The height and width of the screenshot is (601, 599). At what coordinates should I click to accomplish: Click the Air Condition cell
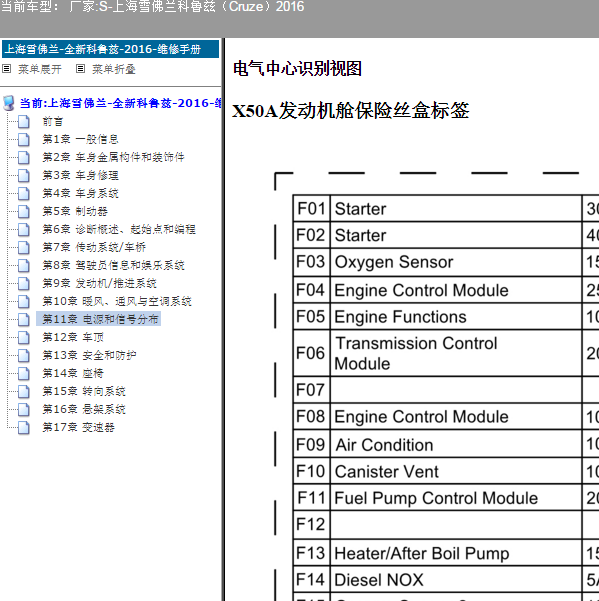click(456, 445)
